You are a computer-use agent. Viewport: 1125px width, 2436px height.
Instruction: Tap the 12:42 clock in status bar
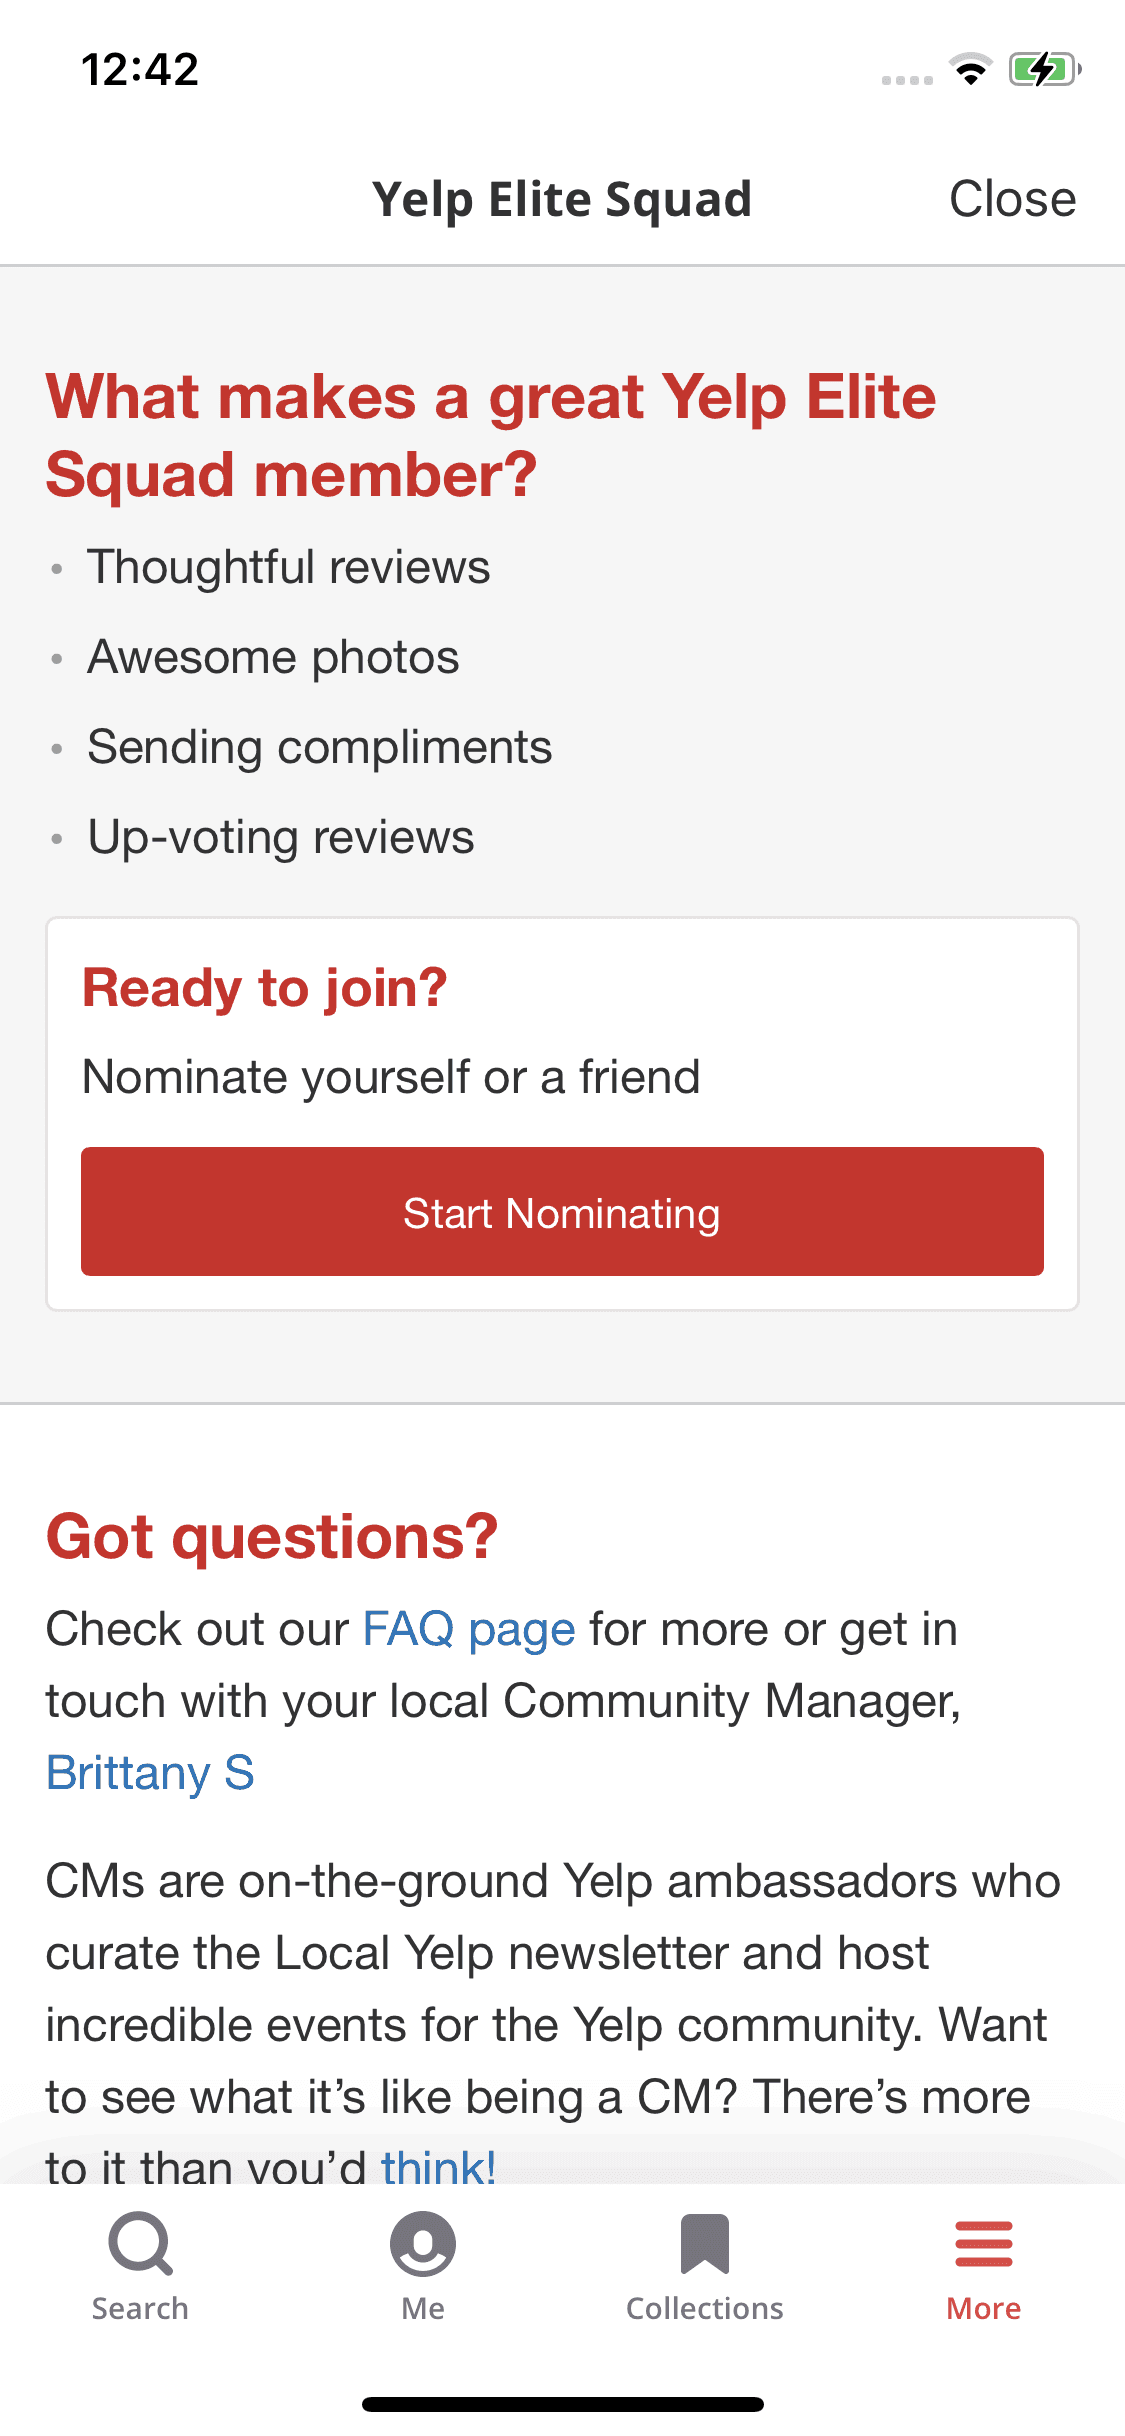140,70
